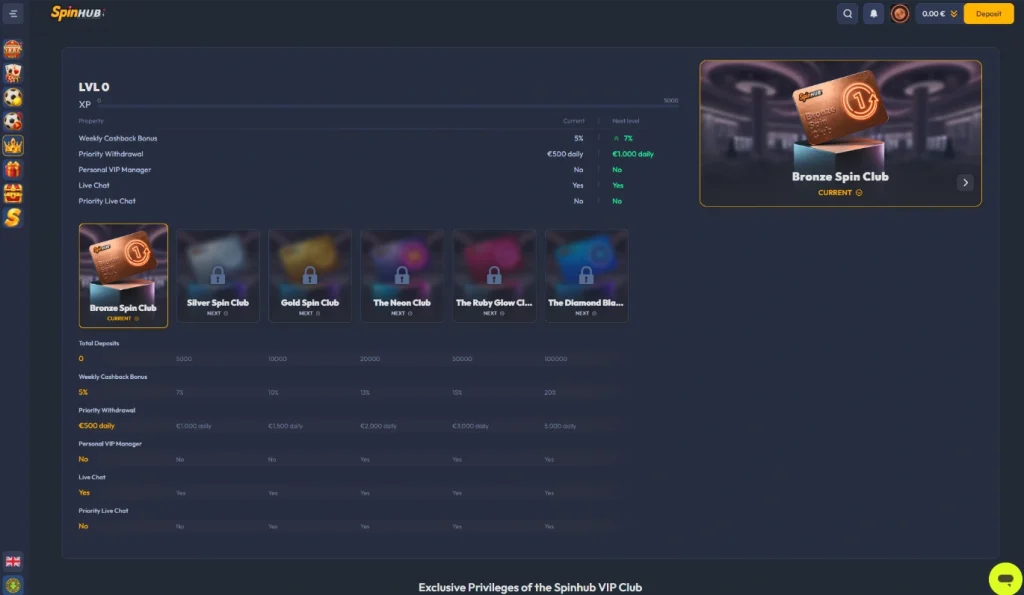Click the 20% Weekly Cashback value
1024x595 pixels.
coord(550,393)
